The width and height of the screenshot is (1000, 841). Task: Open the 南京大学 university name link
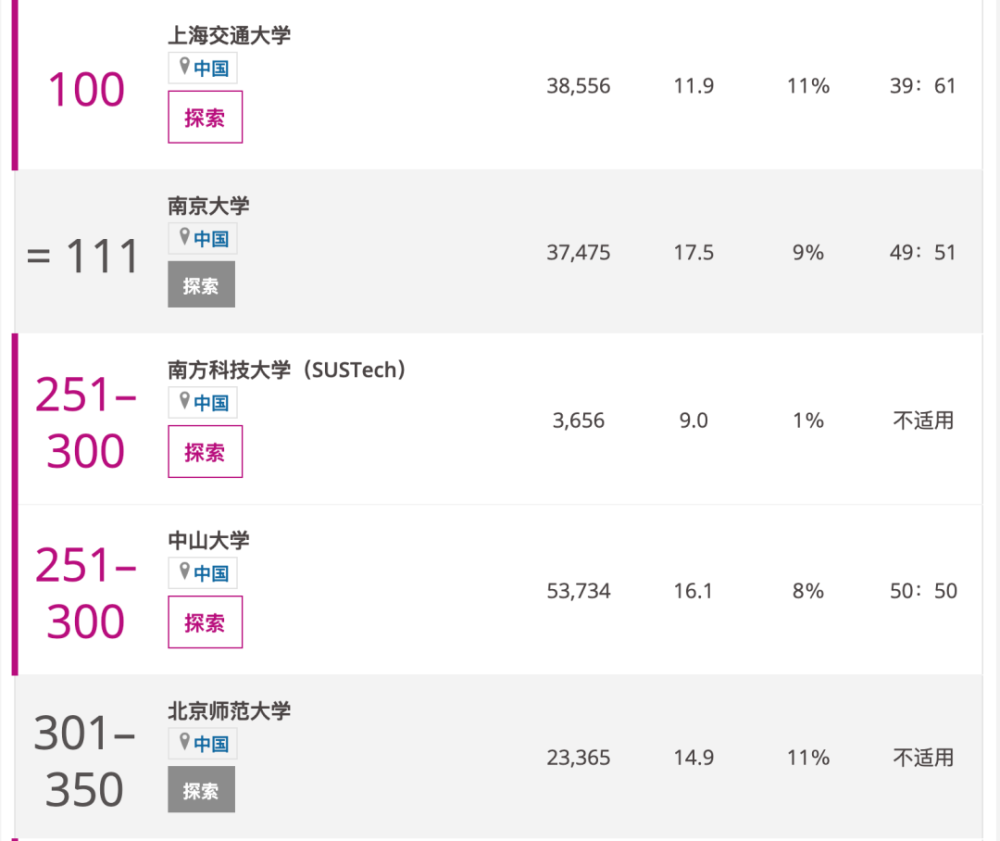(209, 205)
